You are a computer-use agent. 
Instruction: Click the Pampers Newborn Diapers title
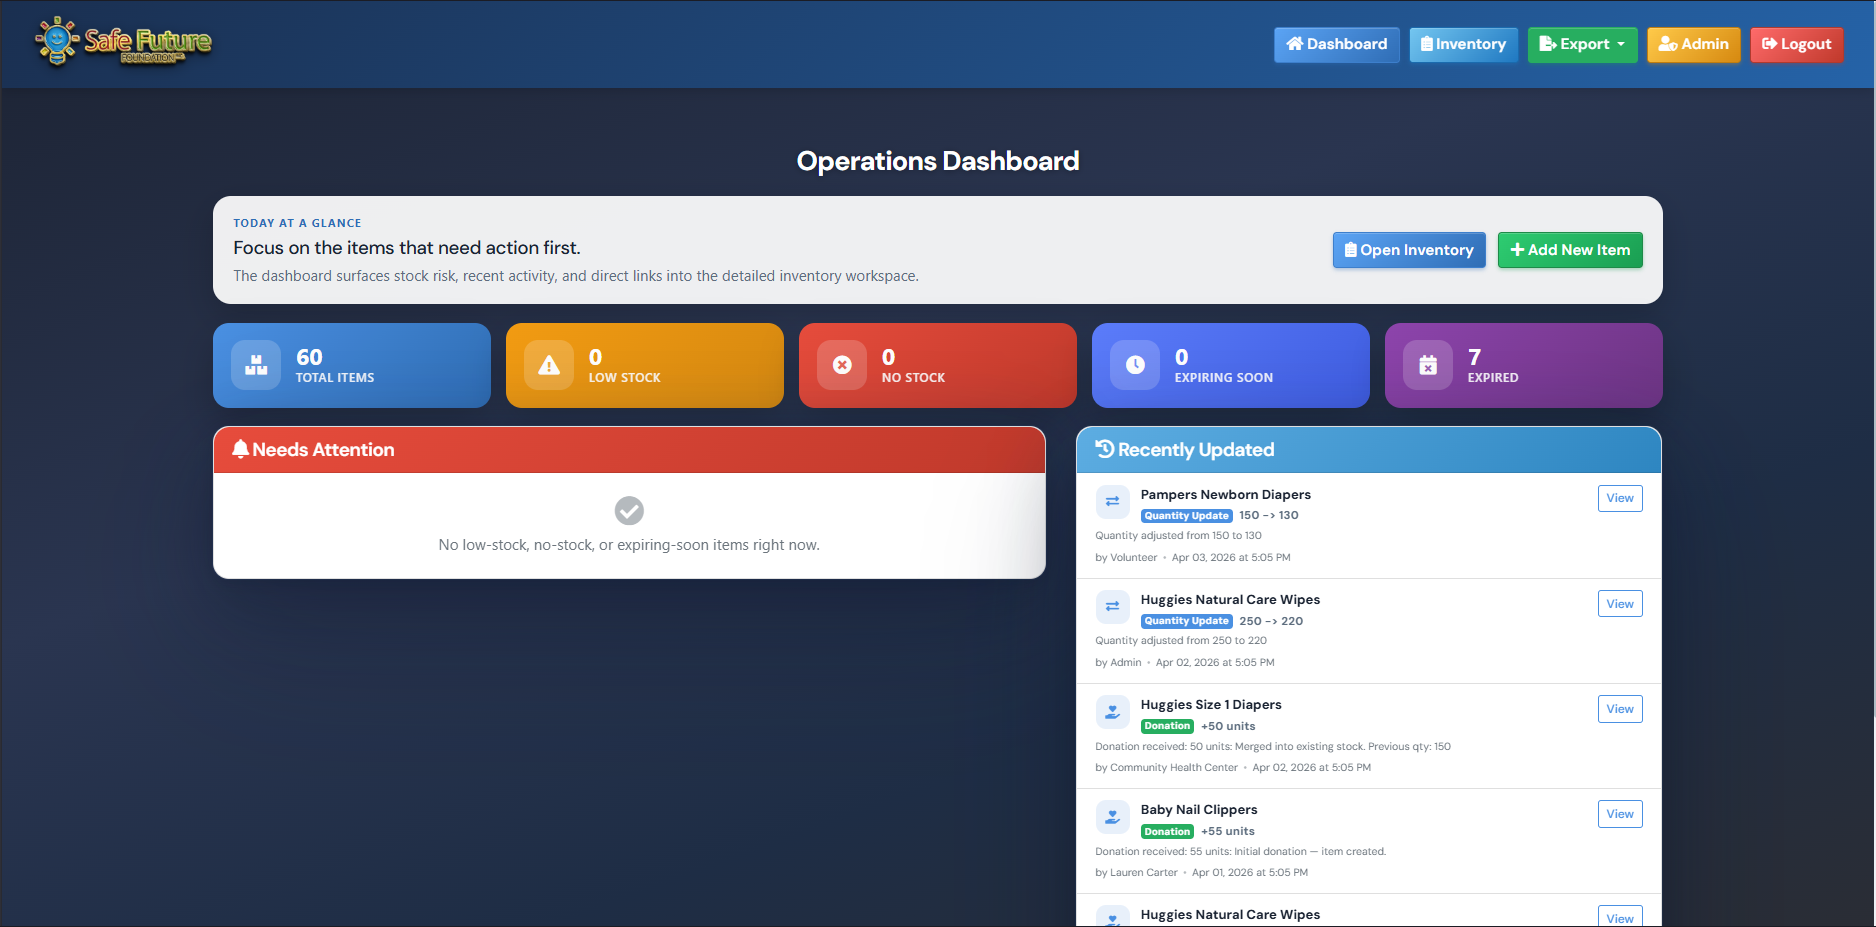click(x=1225, y=494)
